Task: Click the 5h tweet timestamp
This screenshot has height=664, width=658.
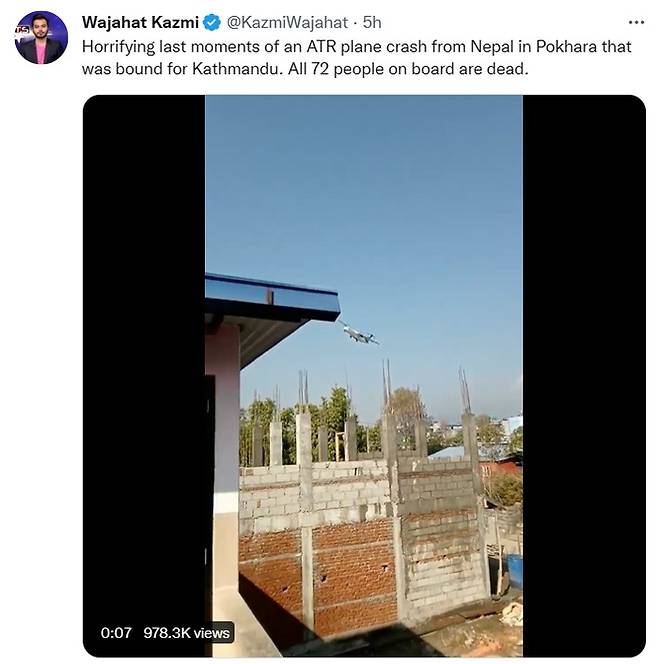Action: pos(372,22)
